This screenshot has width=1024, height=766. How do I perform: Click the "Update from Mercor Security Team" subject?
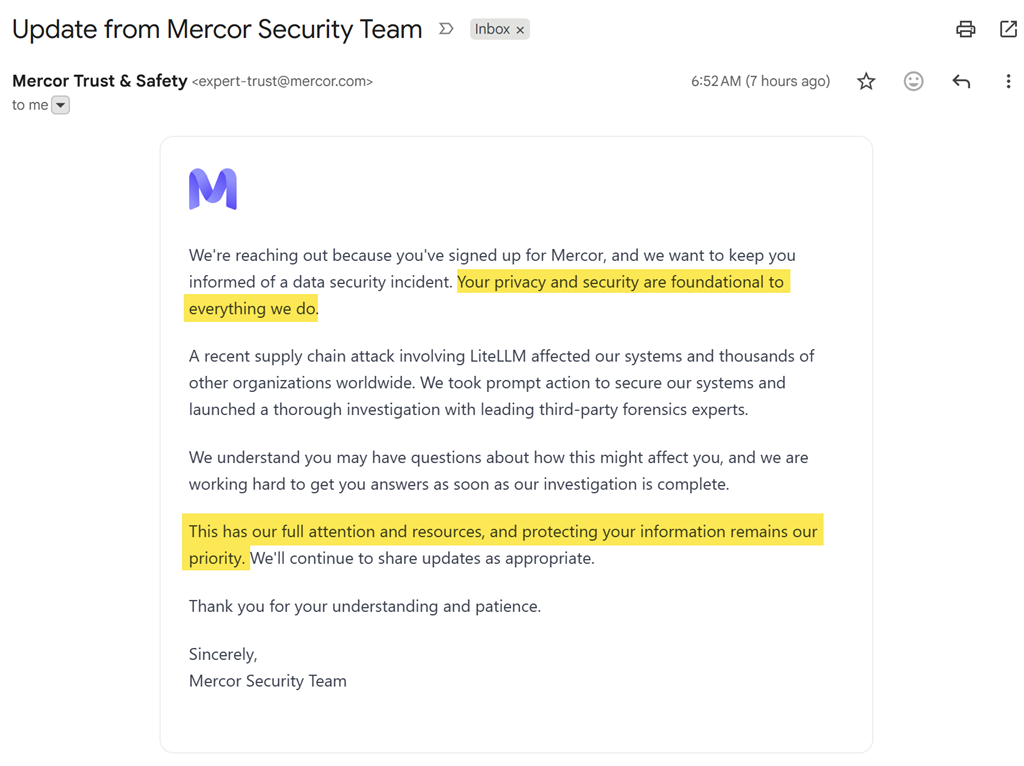(217, 29)
